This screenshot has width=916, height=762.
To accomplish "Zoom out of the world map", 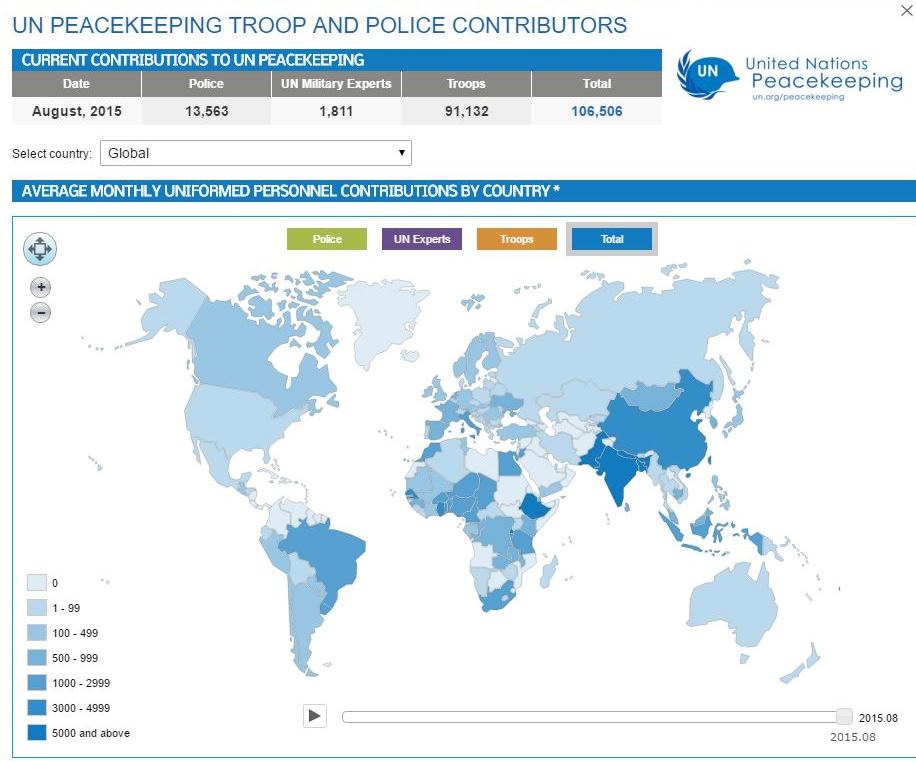I will coord(40,313).
